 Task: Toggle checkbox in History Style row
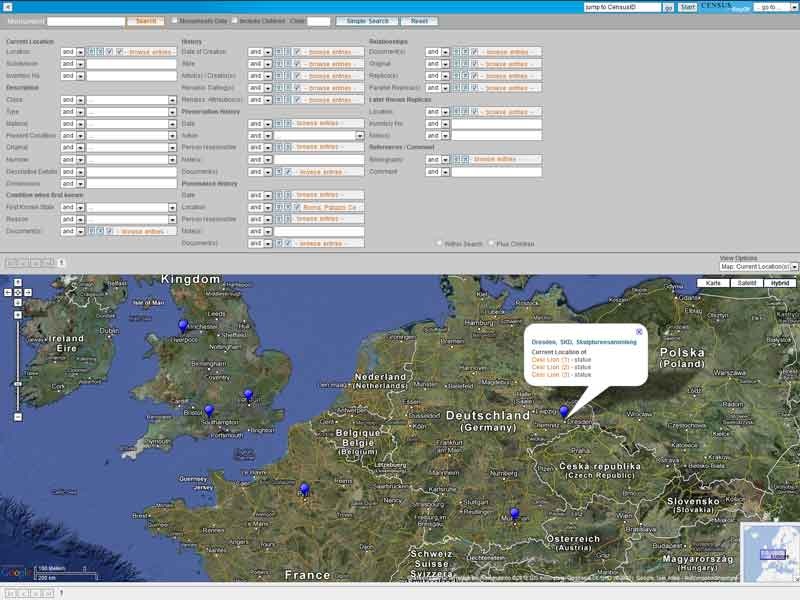[x=297, y=64]
